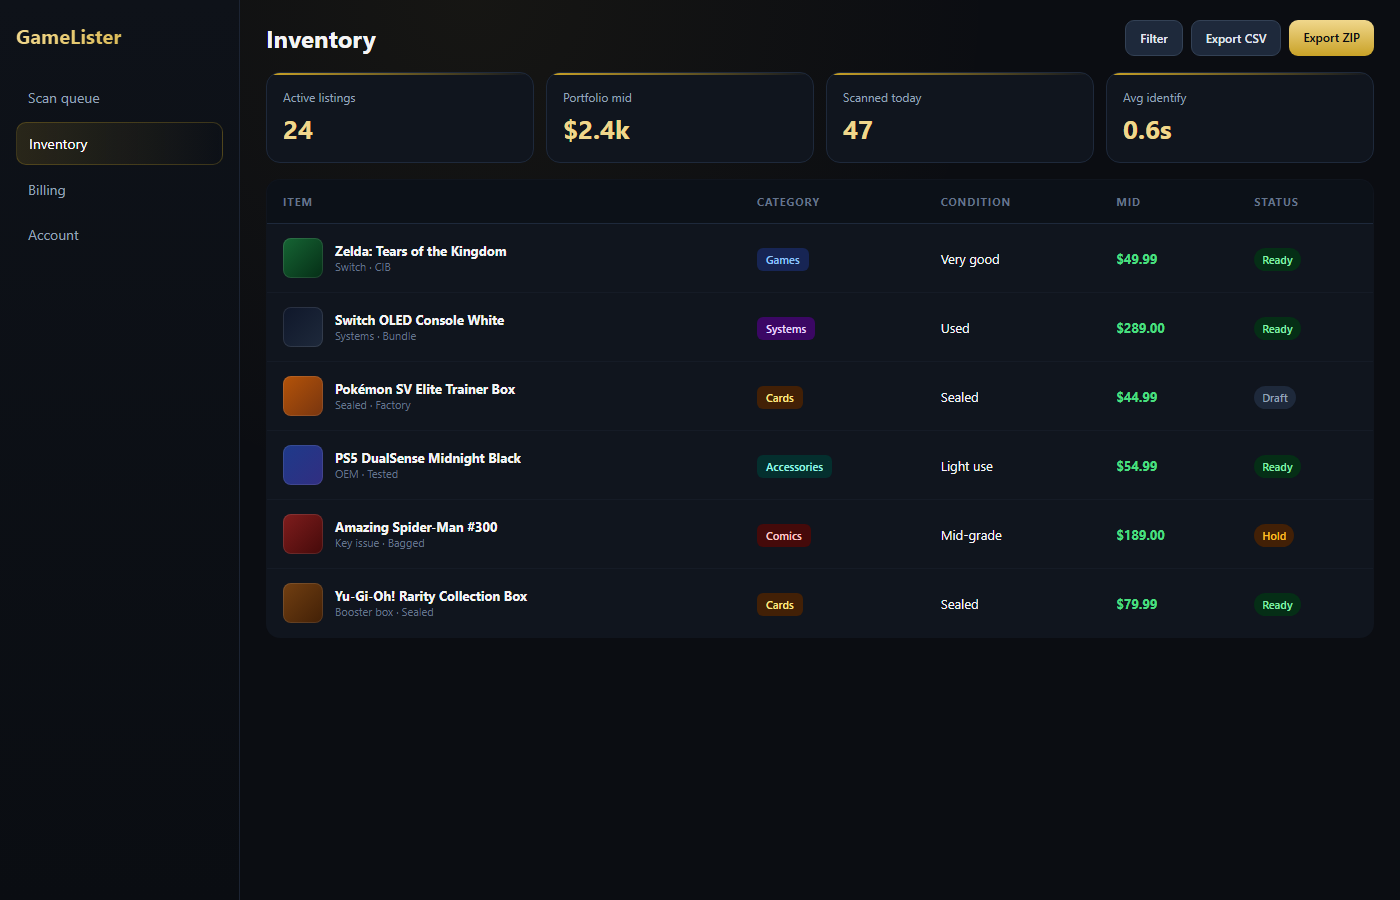Sort by the MID column header
The image size is (1400, 900).
pos(1128,202)
